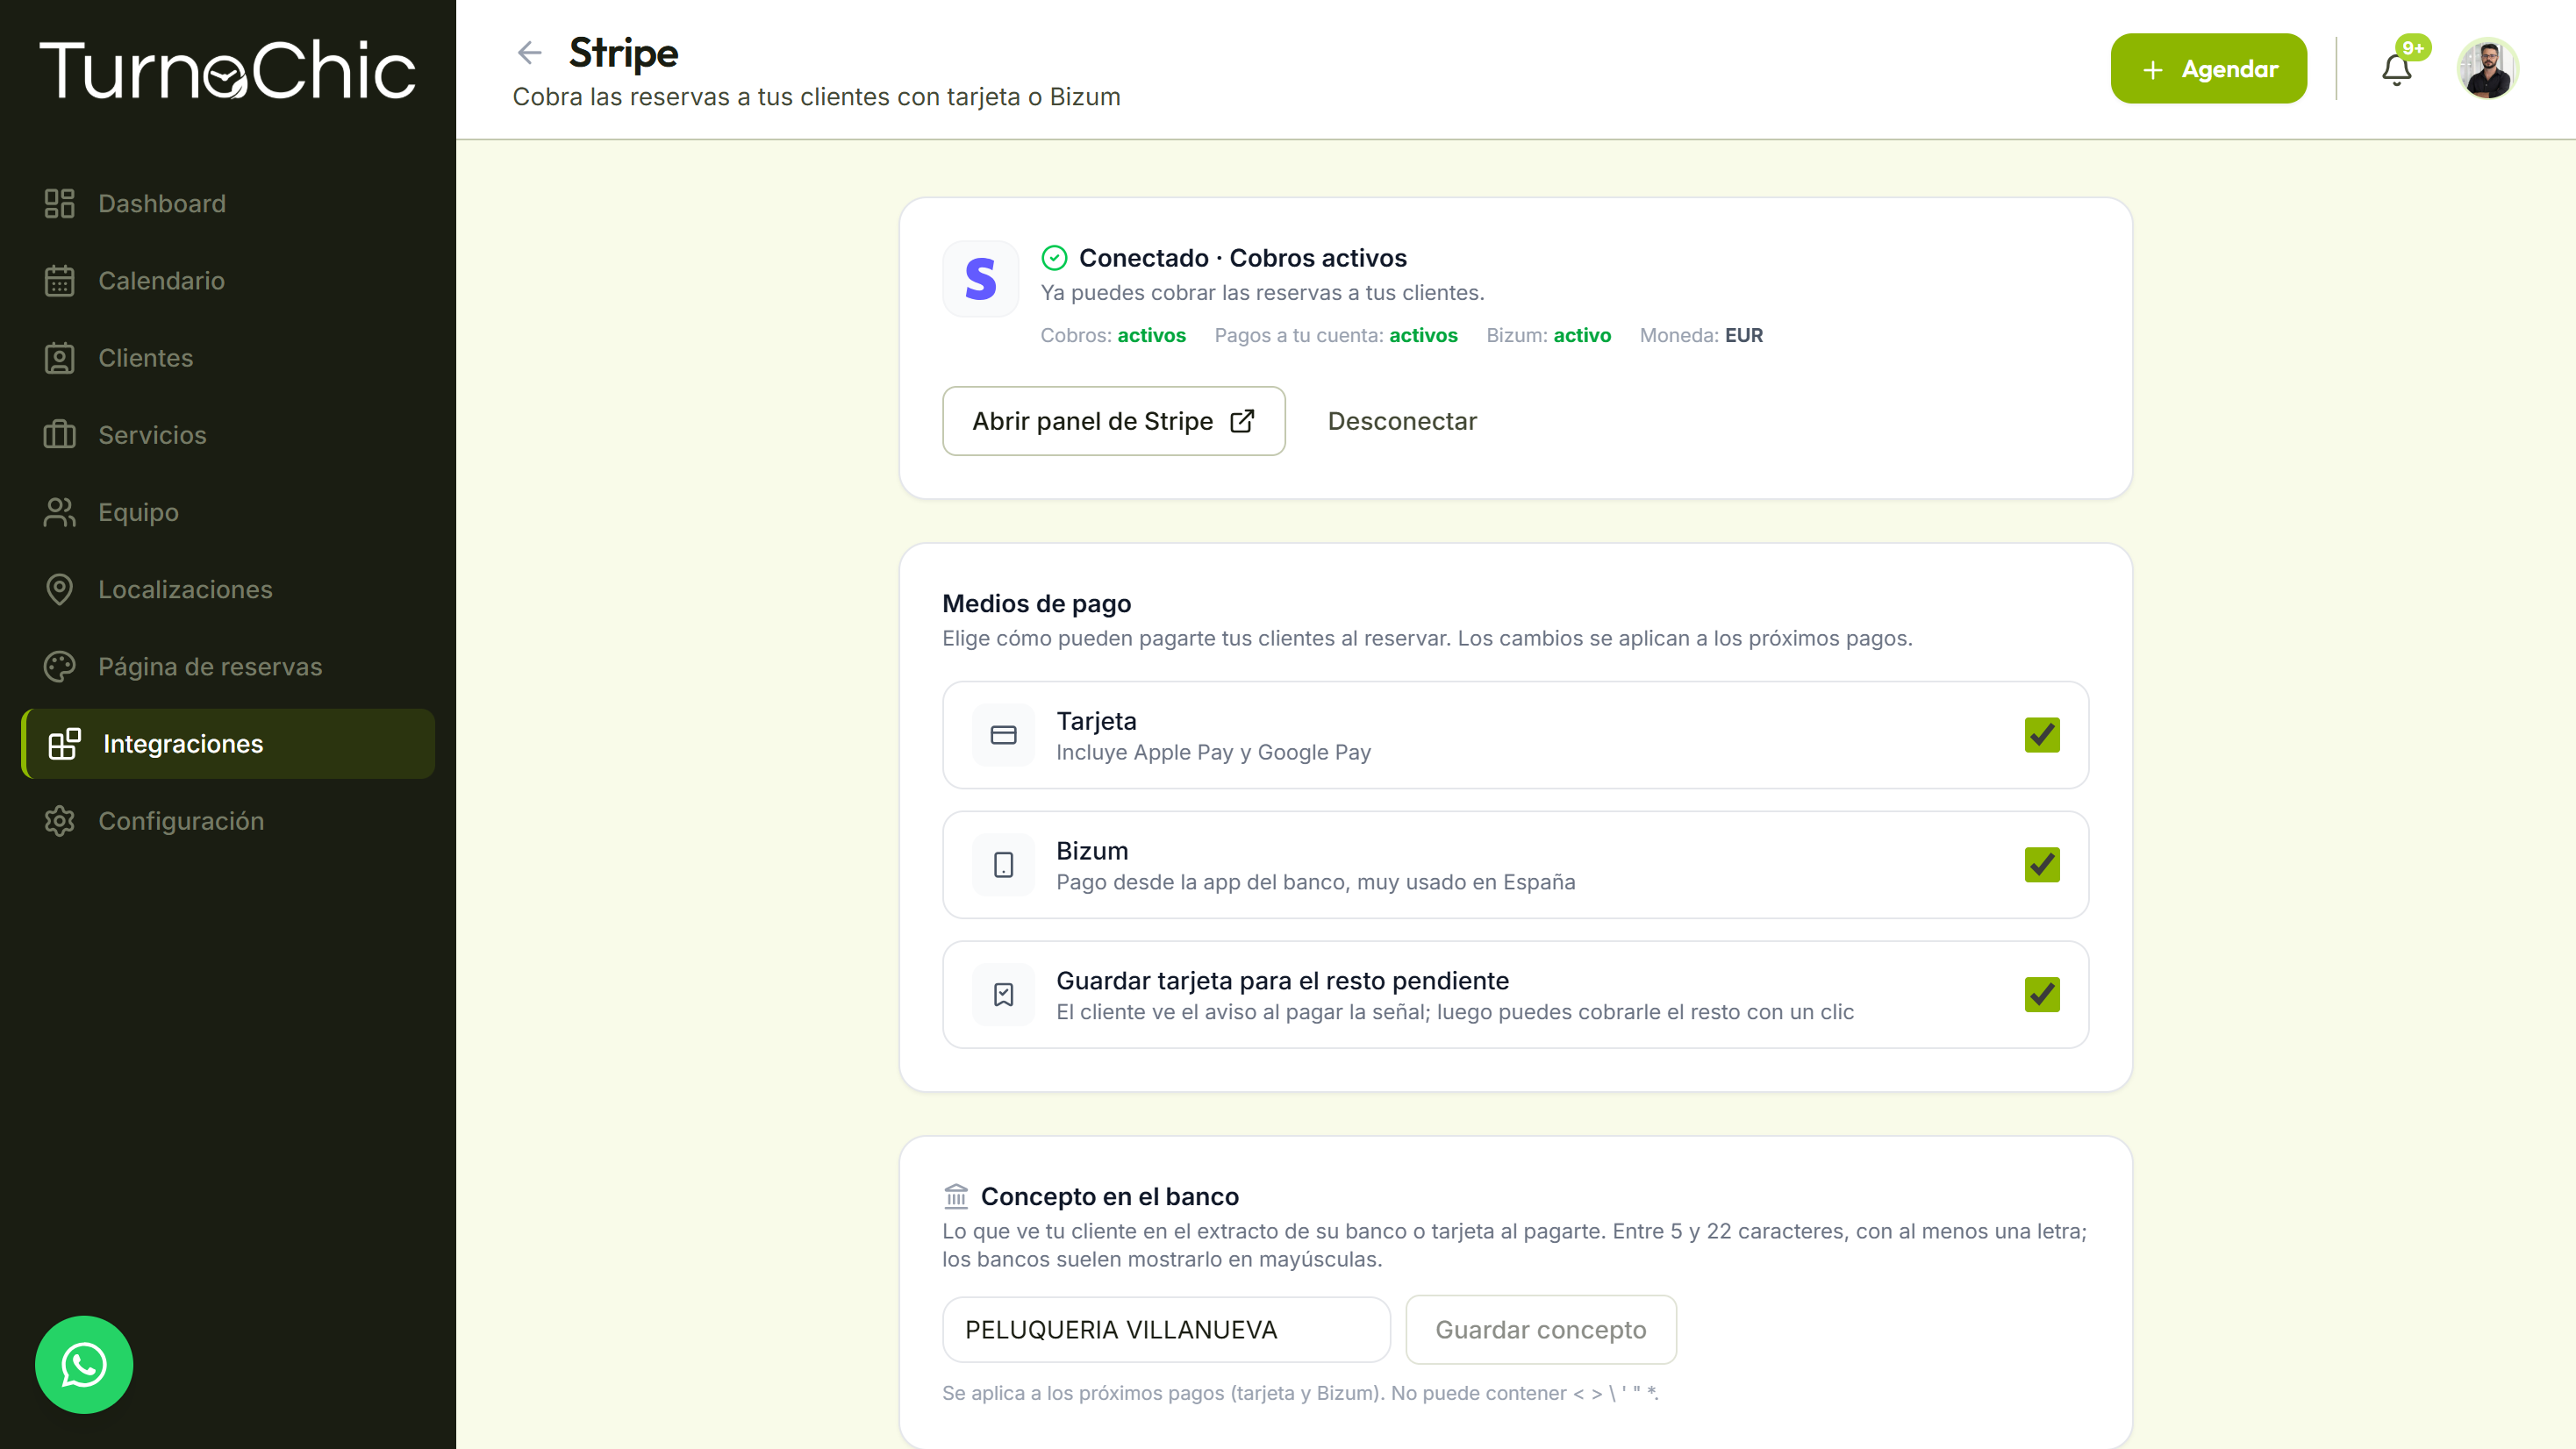Click "Pagos a tu cuenta: activos" status
This screenshot has width=2576, height=1449.
1336,335
